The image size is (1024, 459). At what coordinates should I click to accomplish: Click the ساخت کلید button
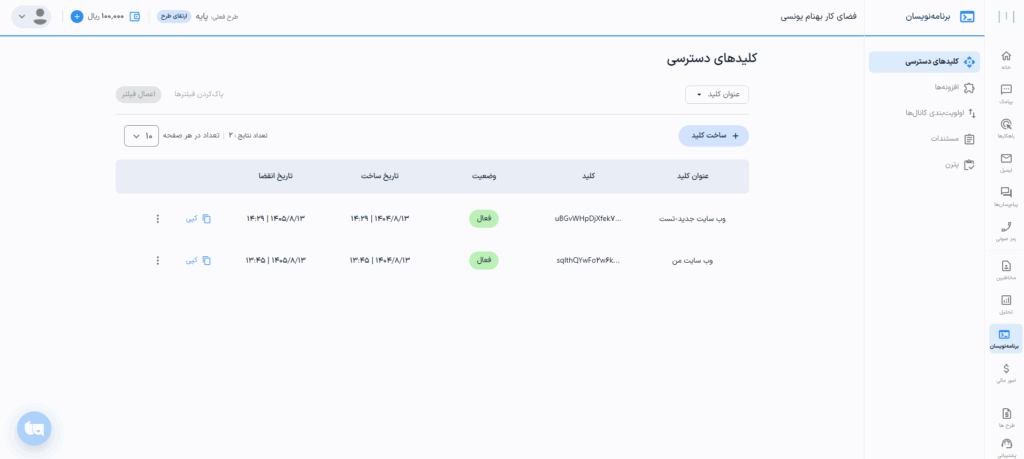click(713, 136)
